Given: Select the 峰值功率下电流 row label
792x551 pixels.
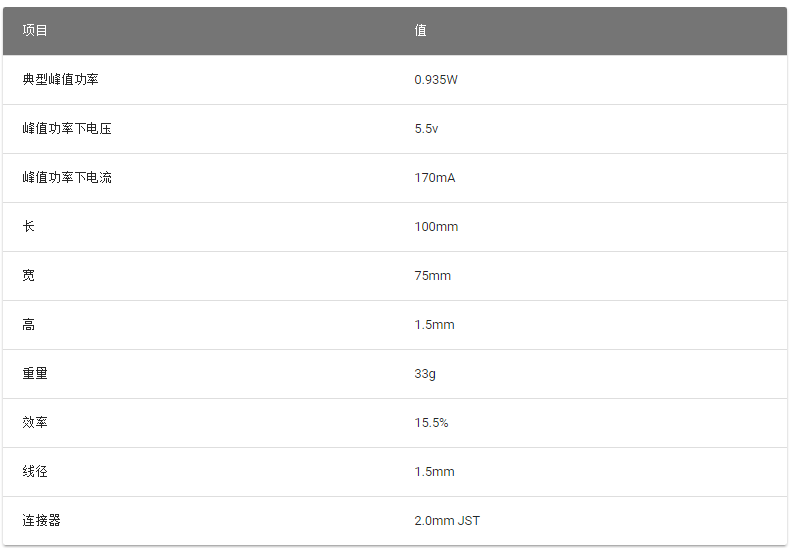Looking at the screenshot, I should click(x=67, y=177).
